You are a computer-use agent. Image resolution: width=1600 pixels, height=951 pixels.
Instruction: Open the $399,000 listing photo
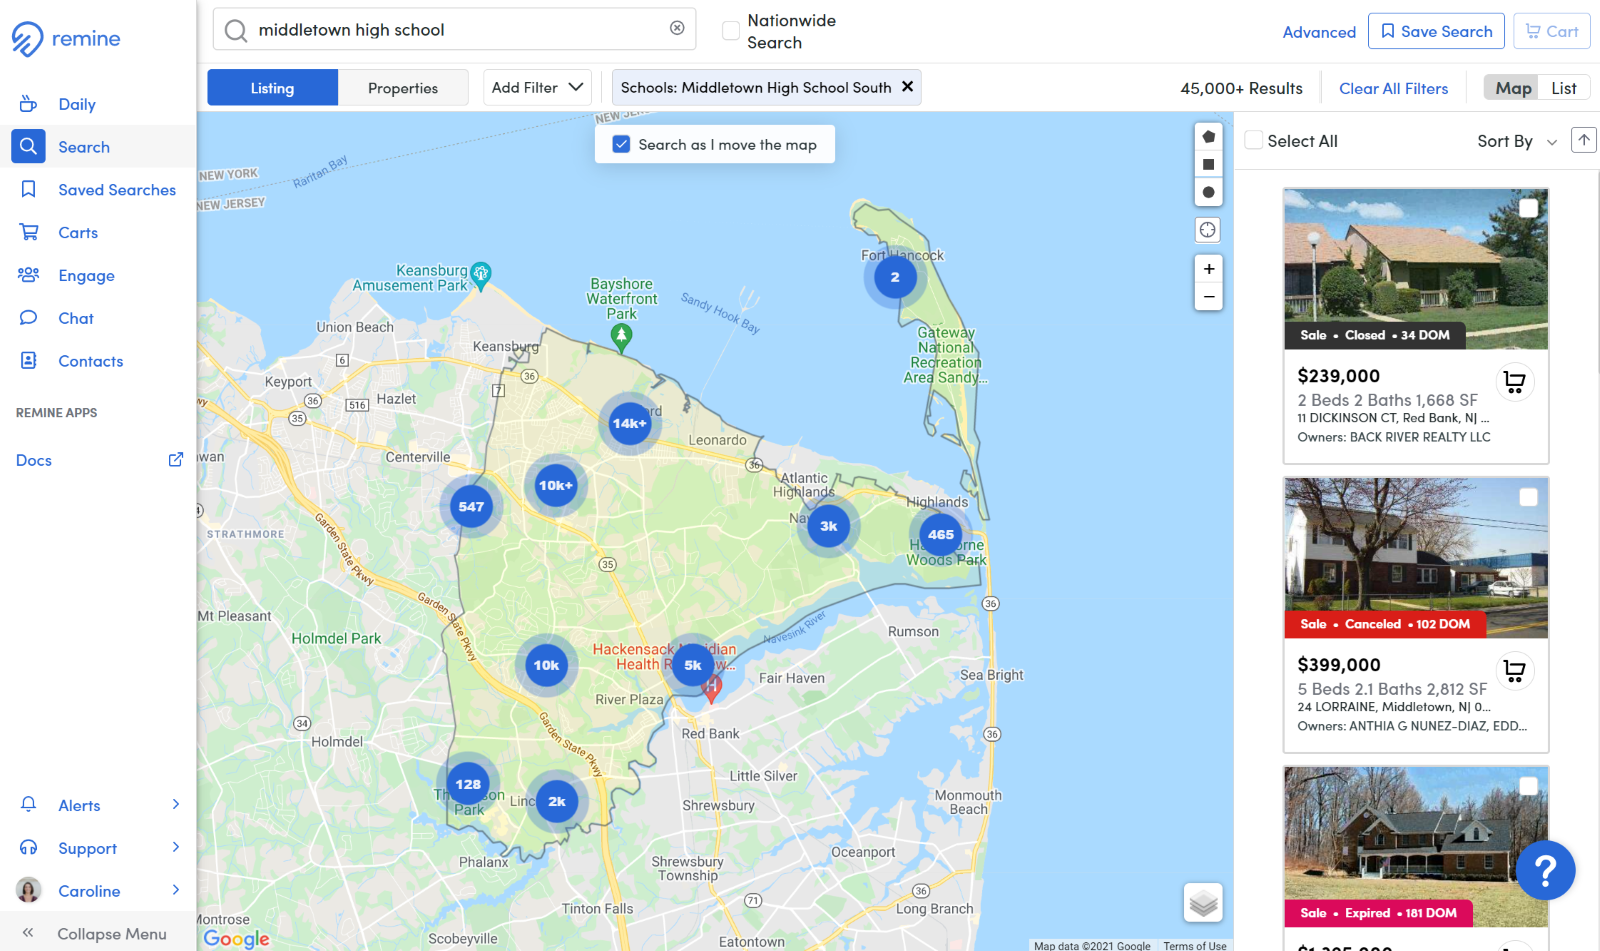coord(1416,558)
